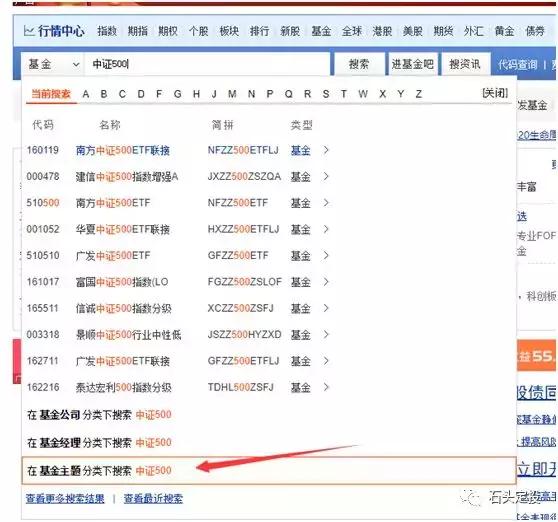Switch to the letter G tab

[178, 94]
